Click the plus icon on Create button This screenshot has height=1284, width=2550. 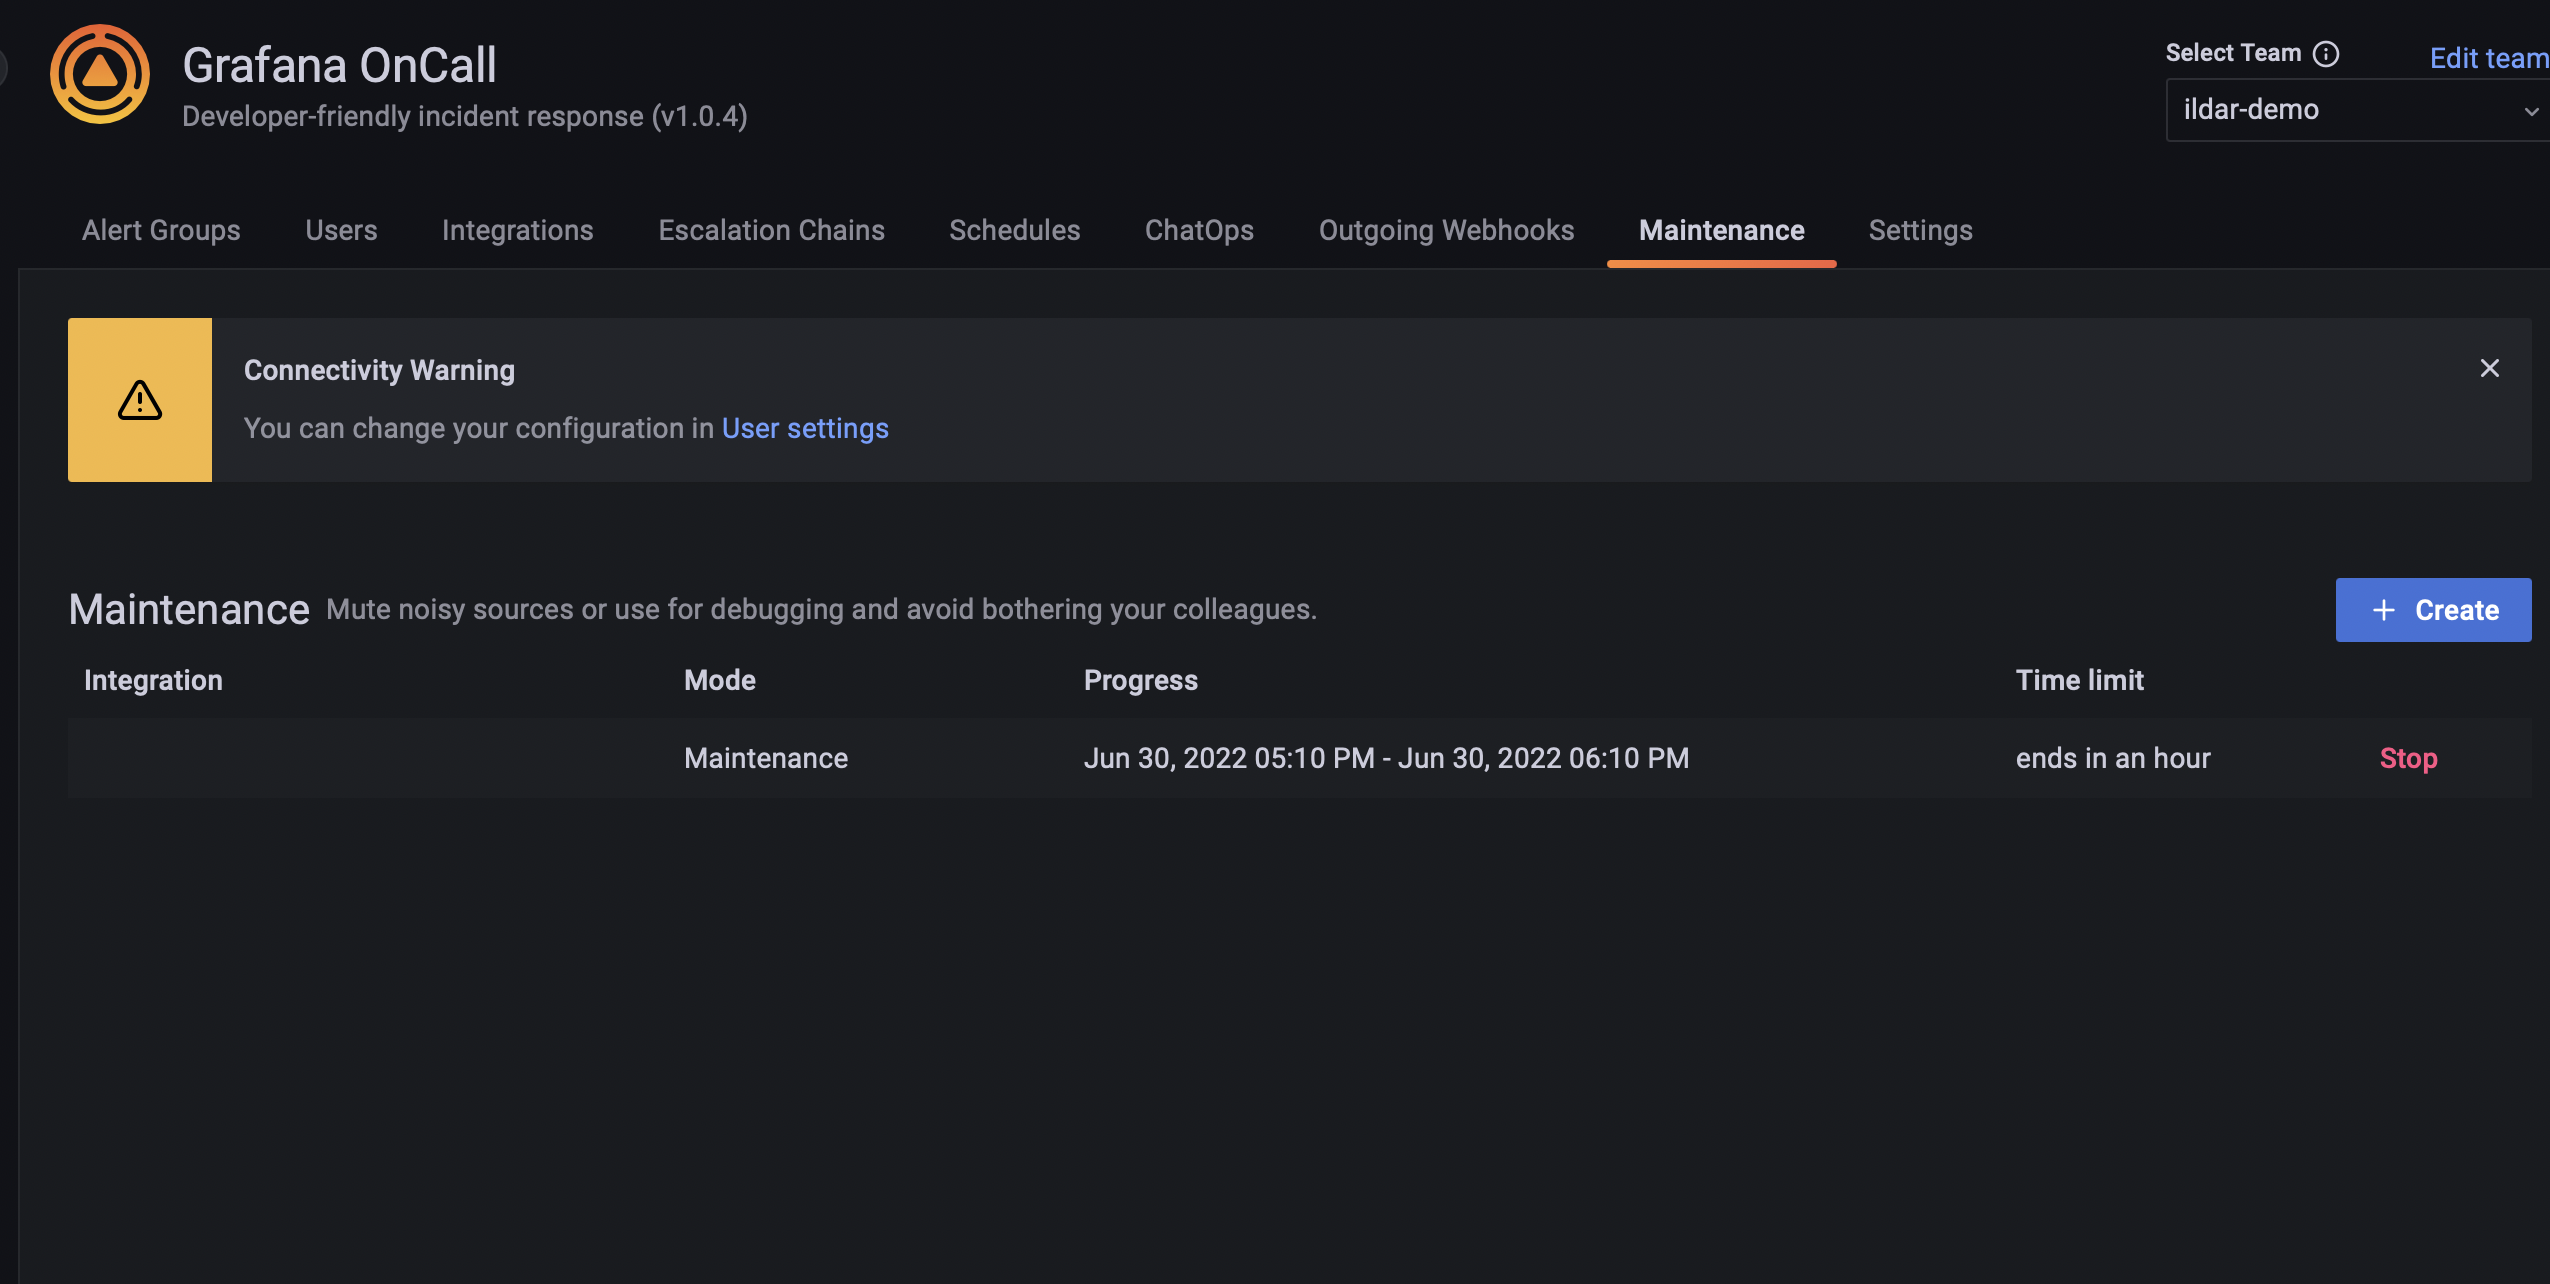(2383, 610)
